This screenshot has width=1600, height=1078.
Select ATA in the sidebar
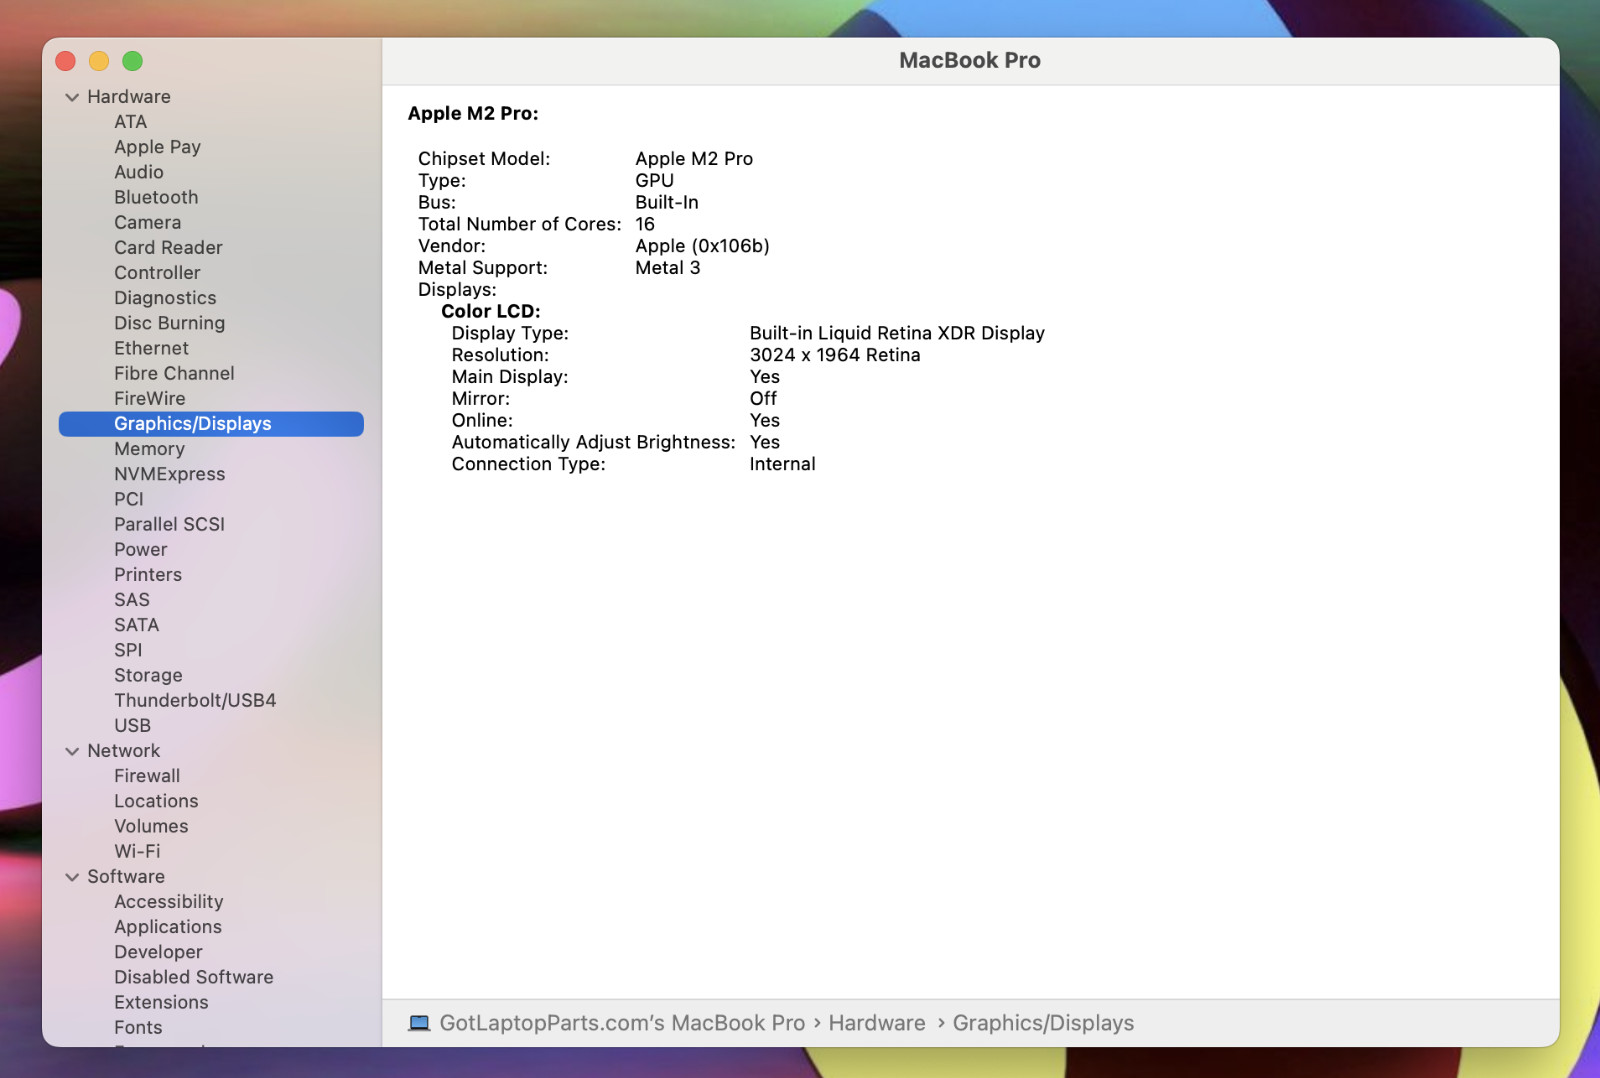[130, 122]
